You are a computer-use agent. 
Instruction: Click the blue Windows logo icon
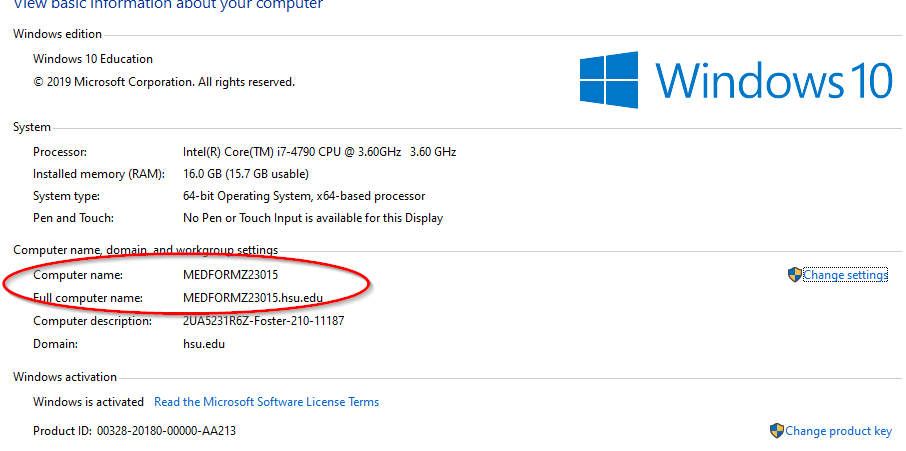click(x=609, y=80)
